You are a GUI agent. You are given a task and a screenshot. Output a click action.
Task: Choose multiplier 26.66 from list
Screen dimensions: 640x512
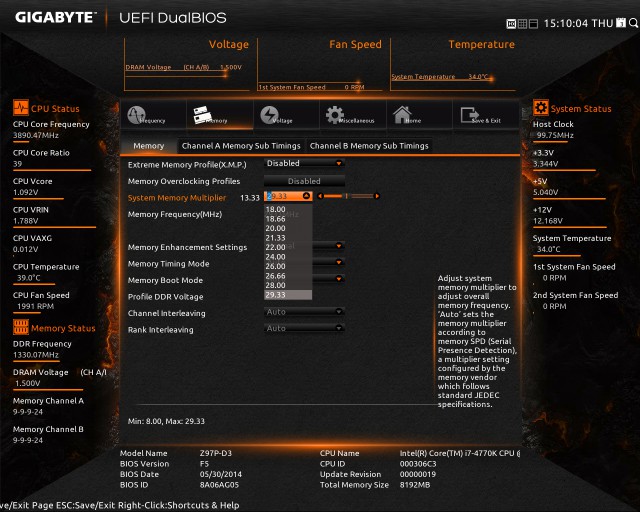[288, 276]
